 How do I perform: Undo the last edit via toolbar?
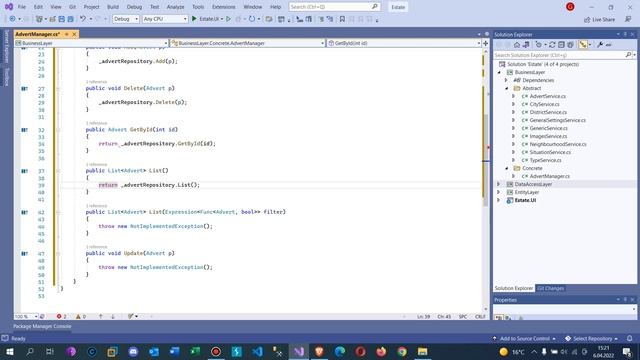point(83,19)
